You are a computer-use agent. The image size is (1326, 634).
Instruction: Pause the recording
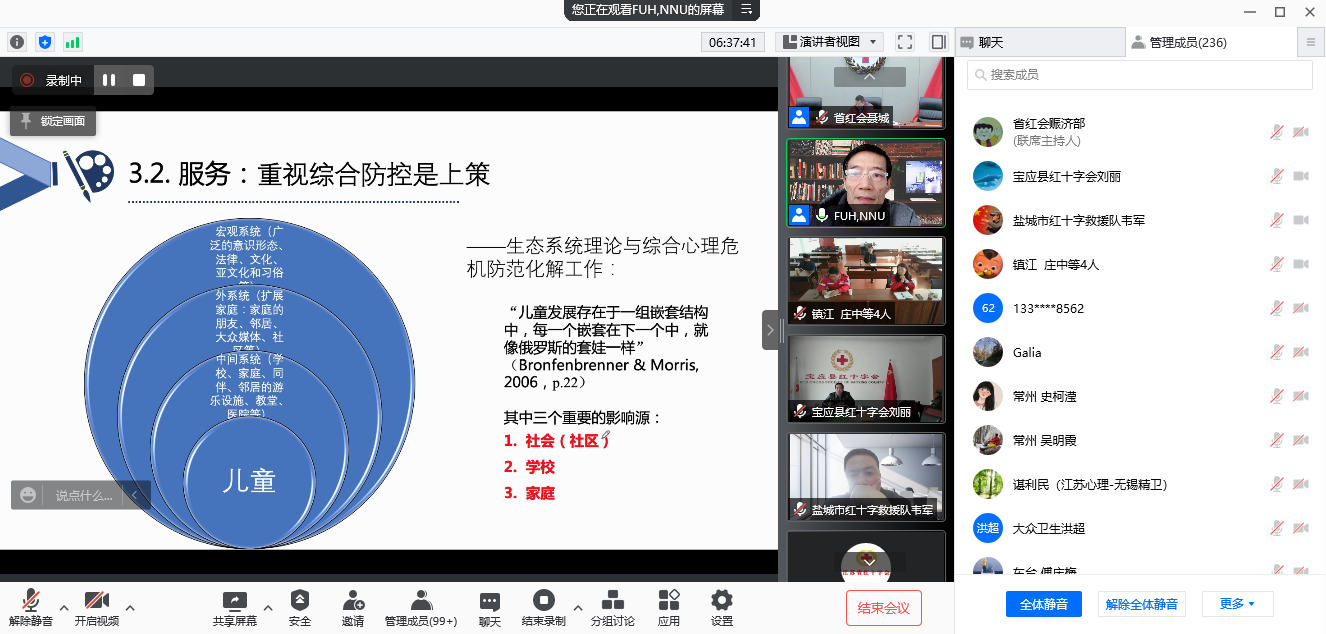[108, 80]
